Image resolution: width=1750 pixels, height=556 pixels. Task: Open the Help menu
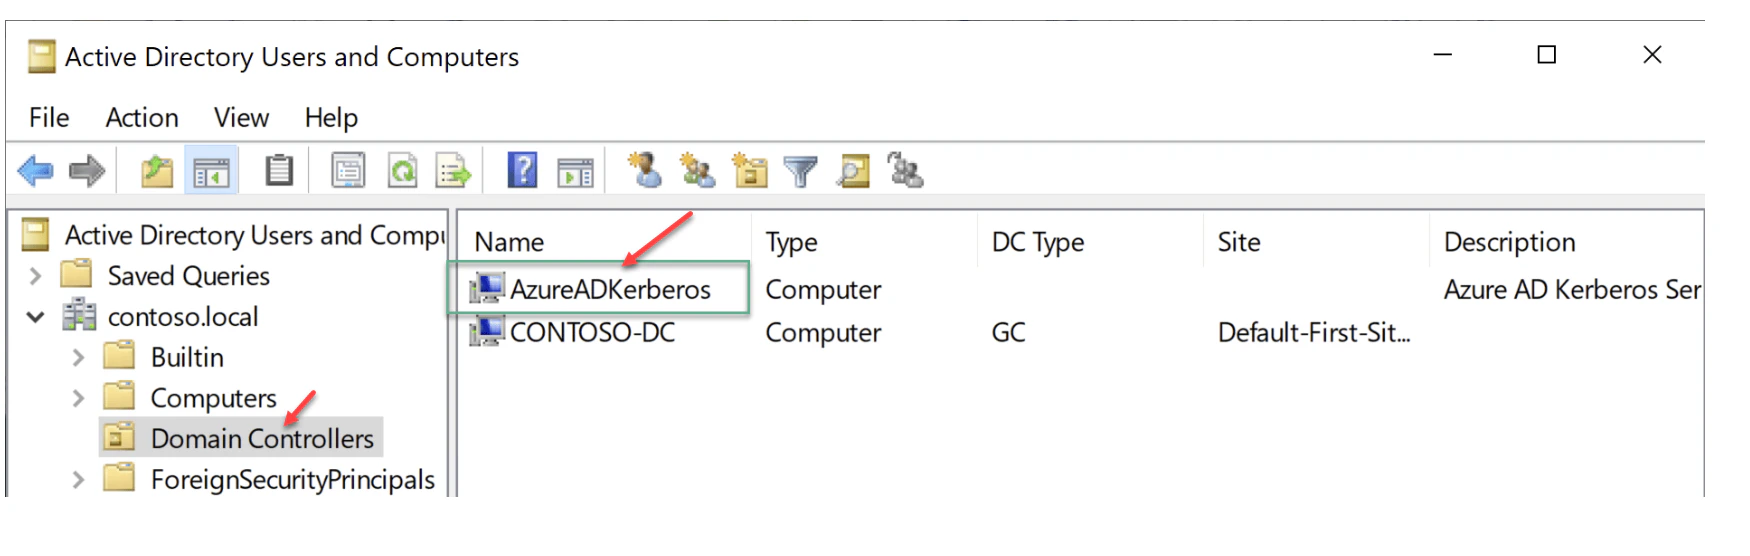331,118
